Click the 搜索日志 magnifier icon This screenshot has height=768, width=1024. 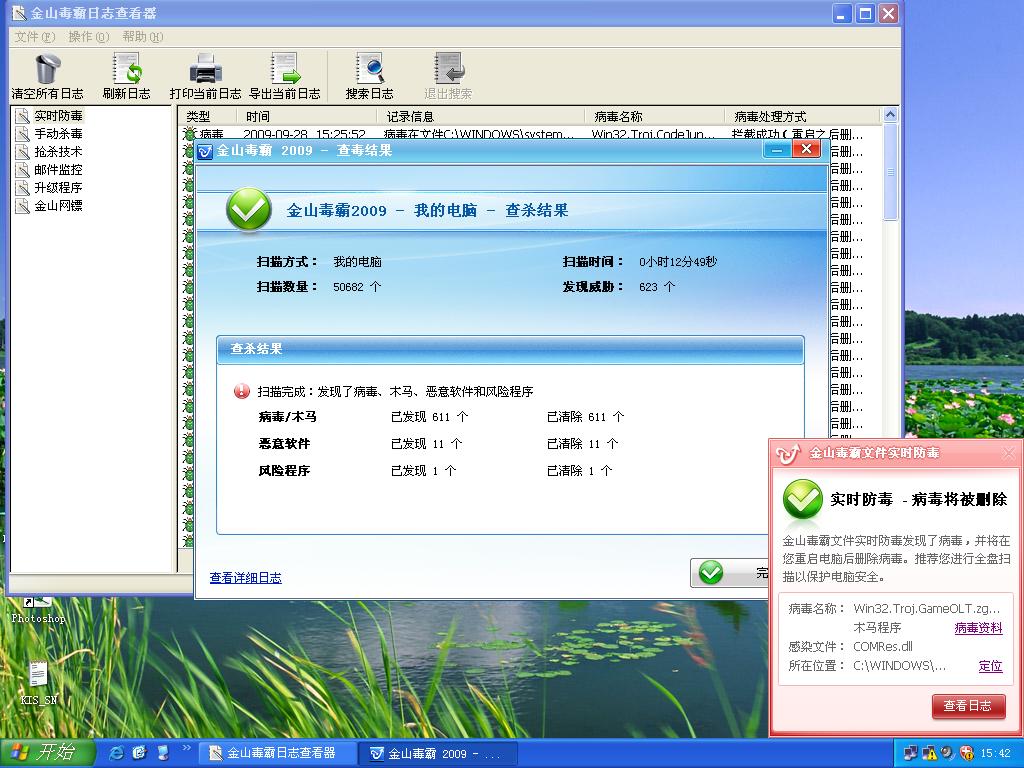click(x=370, y=69)
